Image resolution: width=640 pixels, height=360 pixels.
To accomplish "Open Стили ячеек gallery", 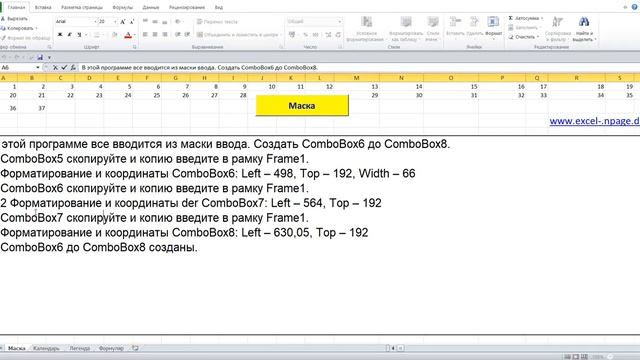I will pyautogui.click(x=433, y=29).
